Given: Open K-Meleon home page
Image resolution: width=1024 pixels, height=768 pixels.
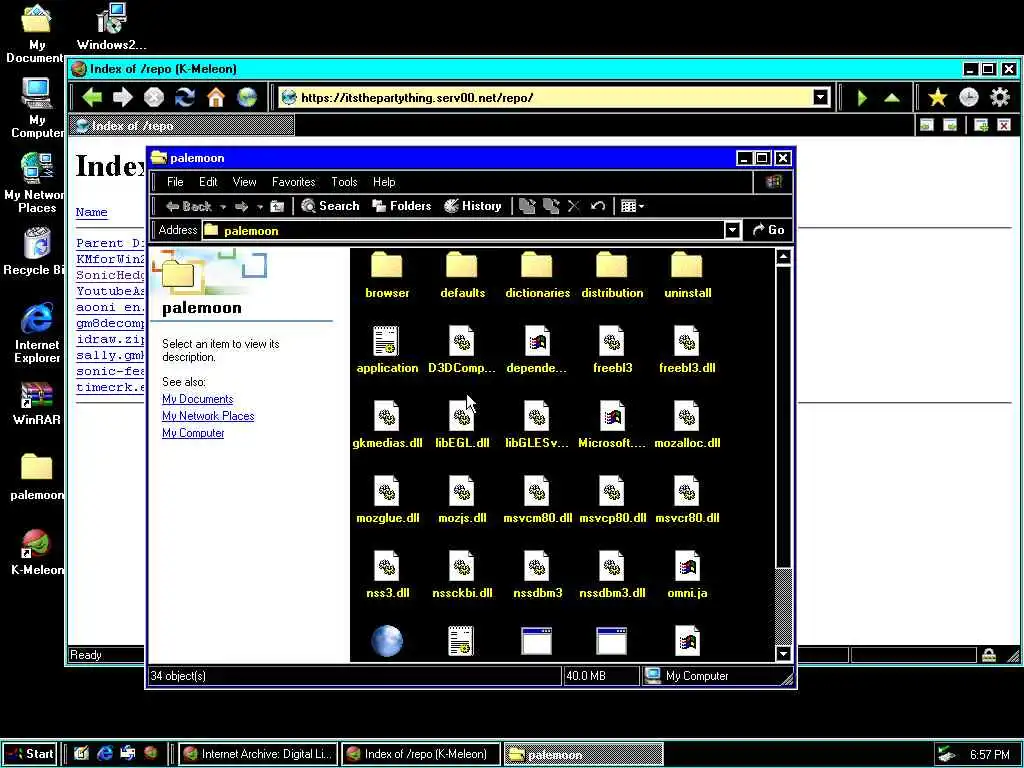Looking at the screenshot, I should (216, 98).
